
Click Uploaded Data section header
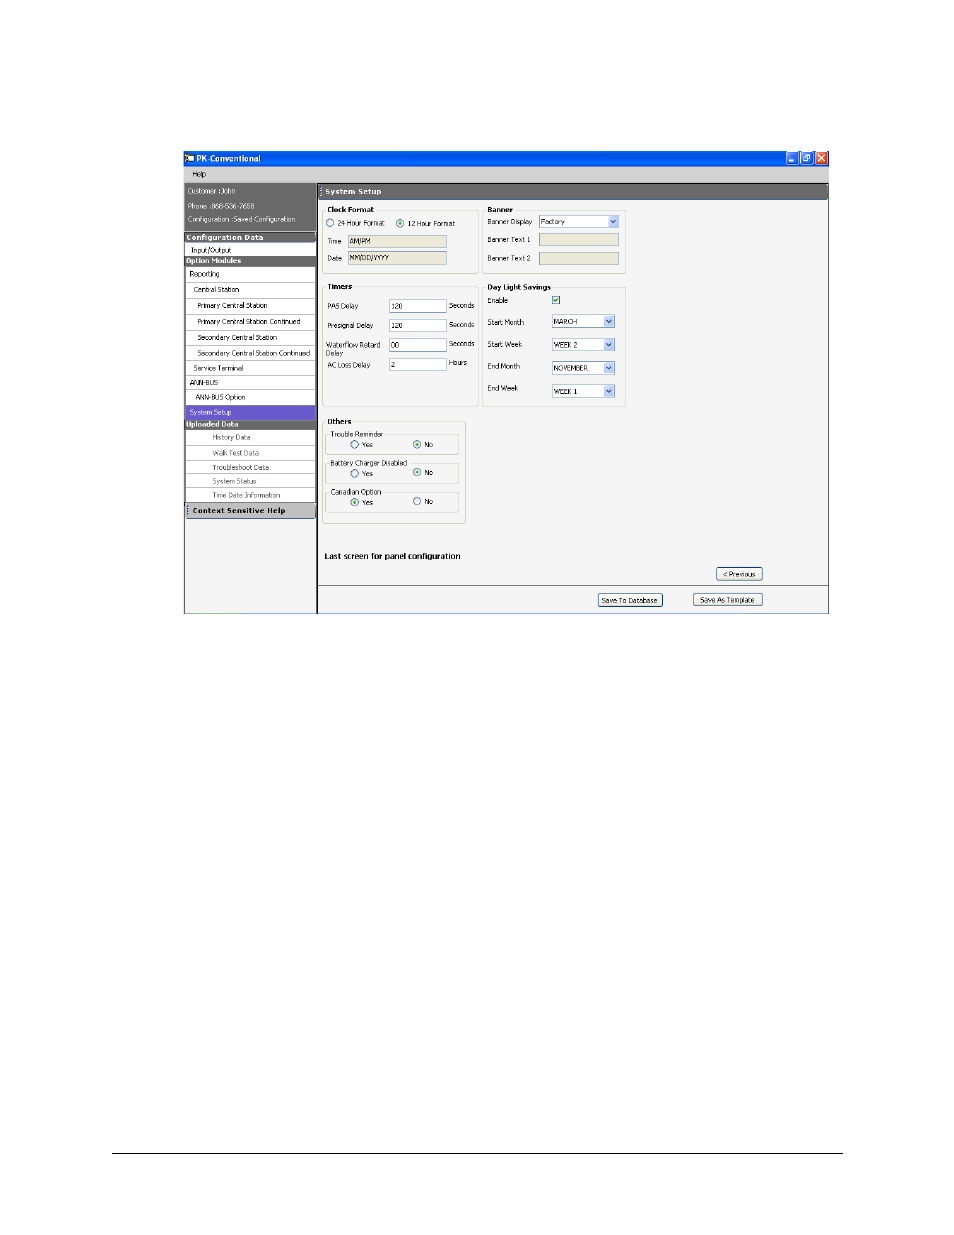click(x=250, y=424)
